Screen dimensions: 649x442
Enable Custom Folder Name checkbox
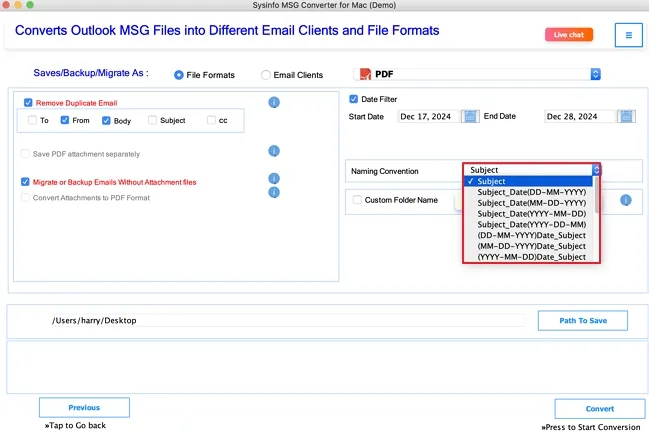pos(357,200)
